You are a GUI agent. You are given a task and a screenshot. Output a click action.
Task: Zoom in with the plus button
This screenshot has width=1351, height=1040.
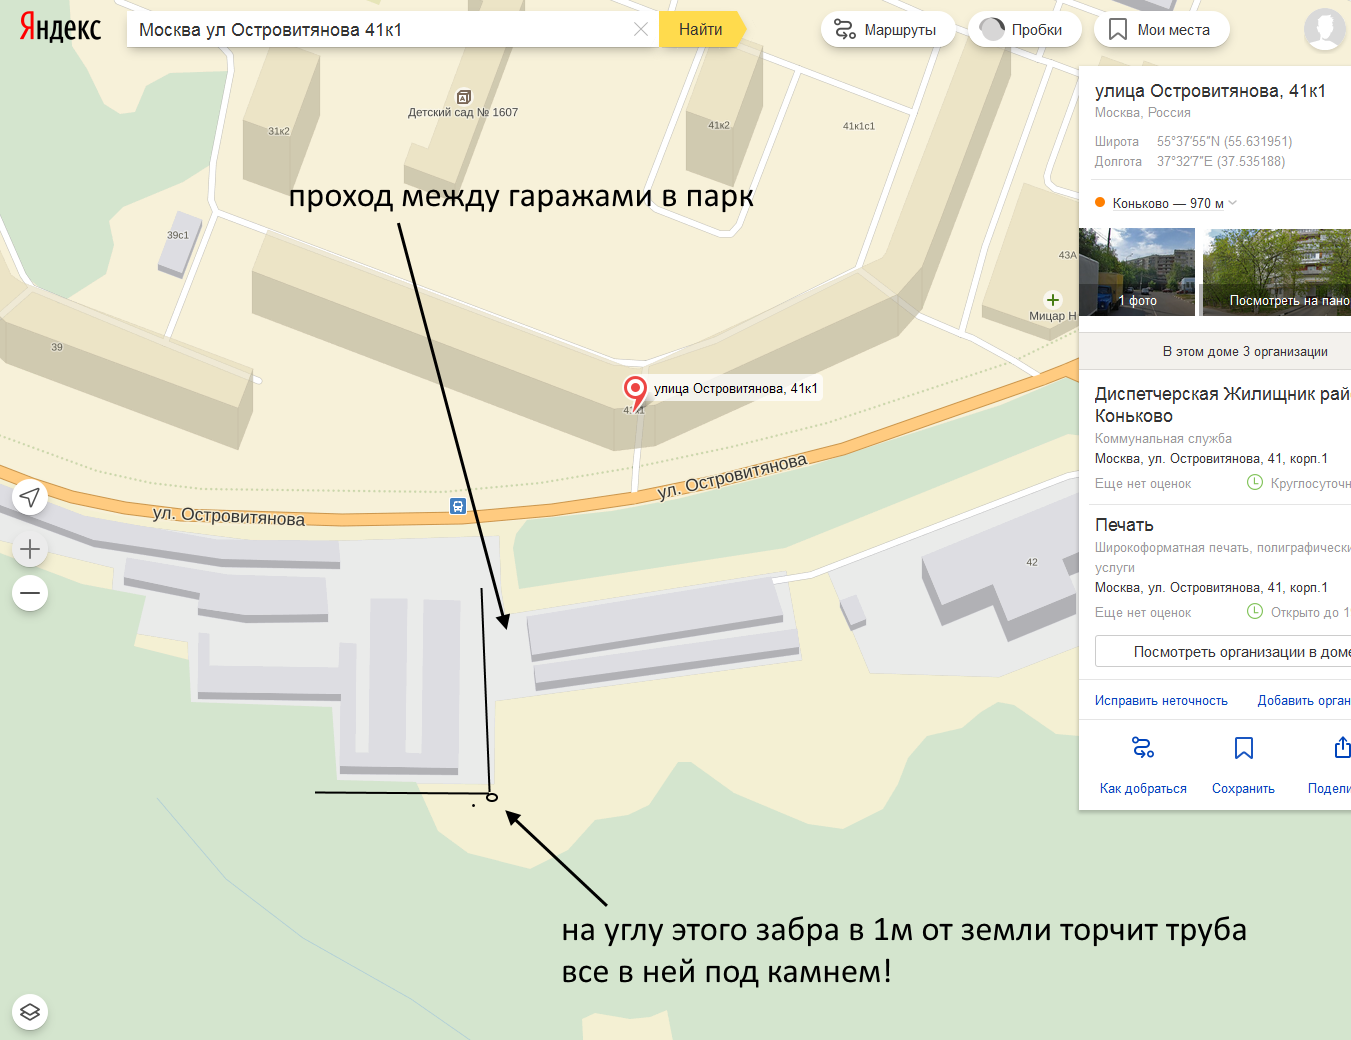[30, 549]
